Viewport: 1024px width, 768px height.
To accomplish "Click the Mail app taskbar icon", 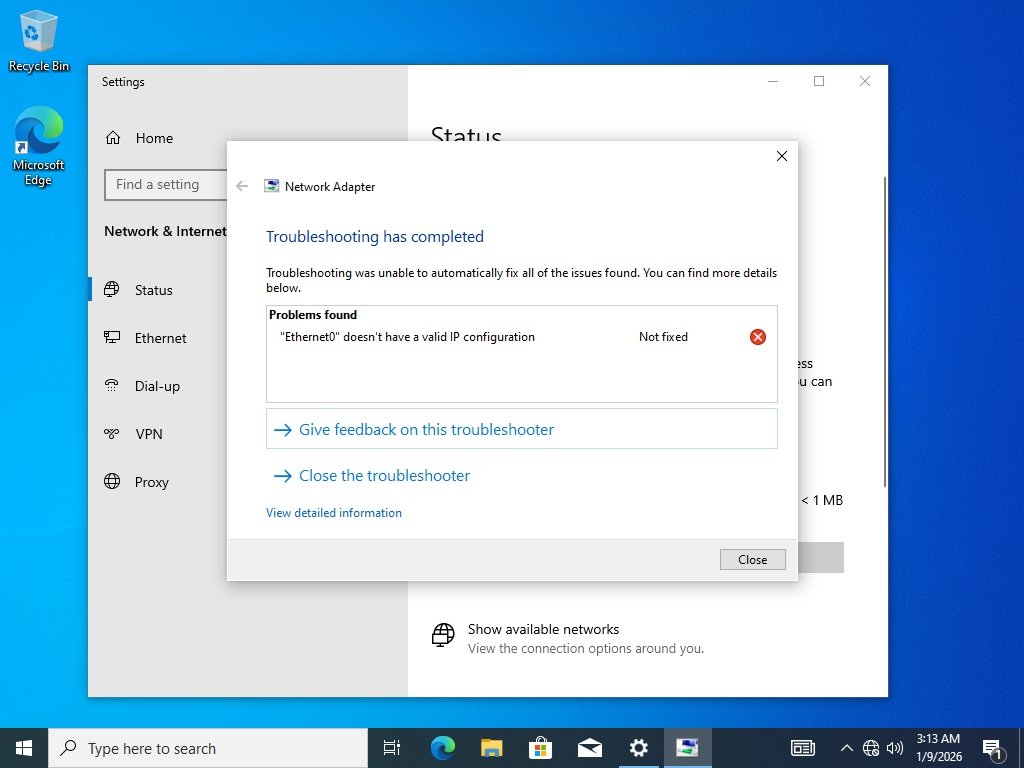I will [589, 747].
